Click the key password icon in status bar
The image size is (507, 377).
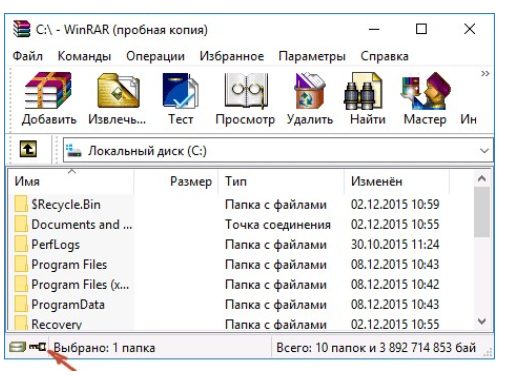coord(37,347)
